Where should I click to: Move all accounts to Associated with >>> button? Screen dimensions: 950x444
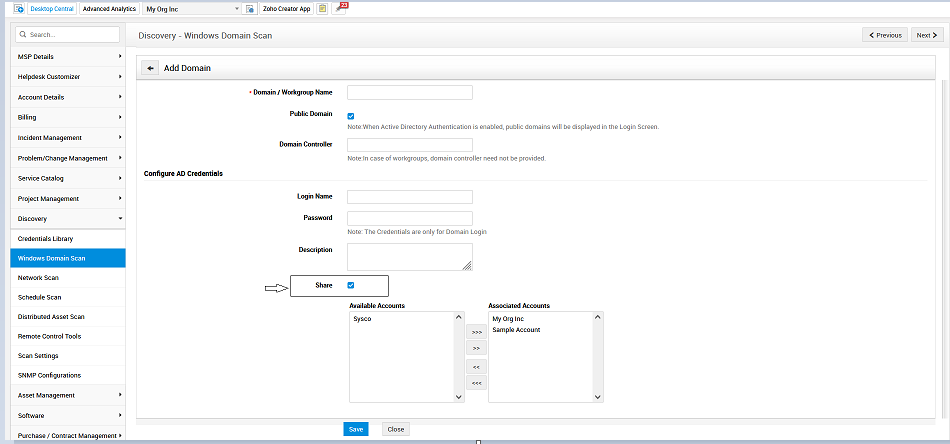(477, 331)
